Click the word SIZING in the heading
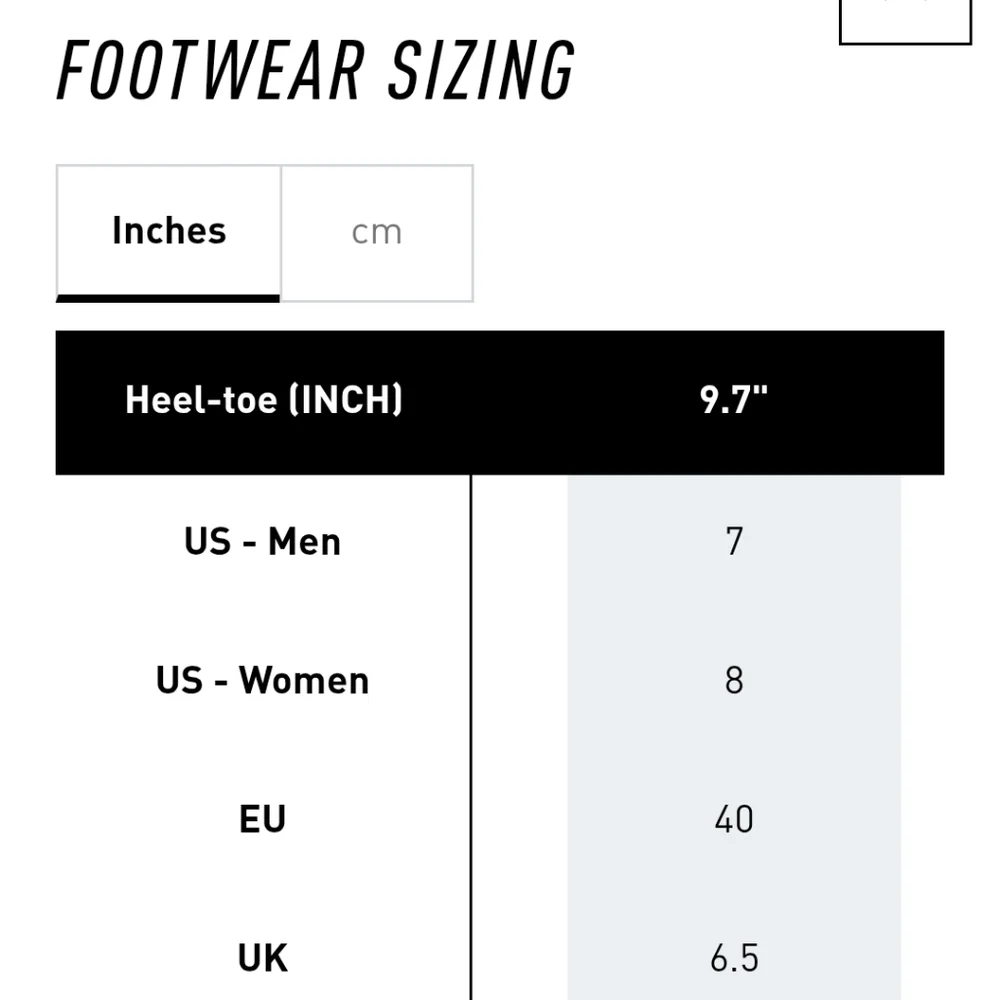The width and height of the screenshot is (1000, 1000). click(481, 72)
